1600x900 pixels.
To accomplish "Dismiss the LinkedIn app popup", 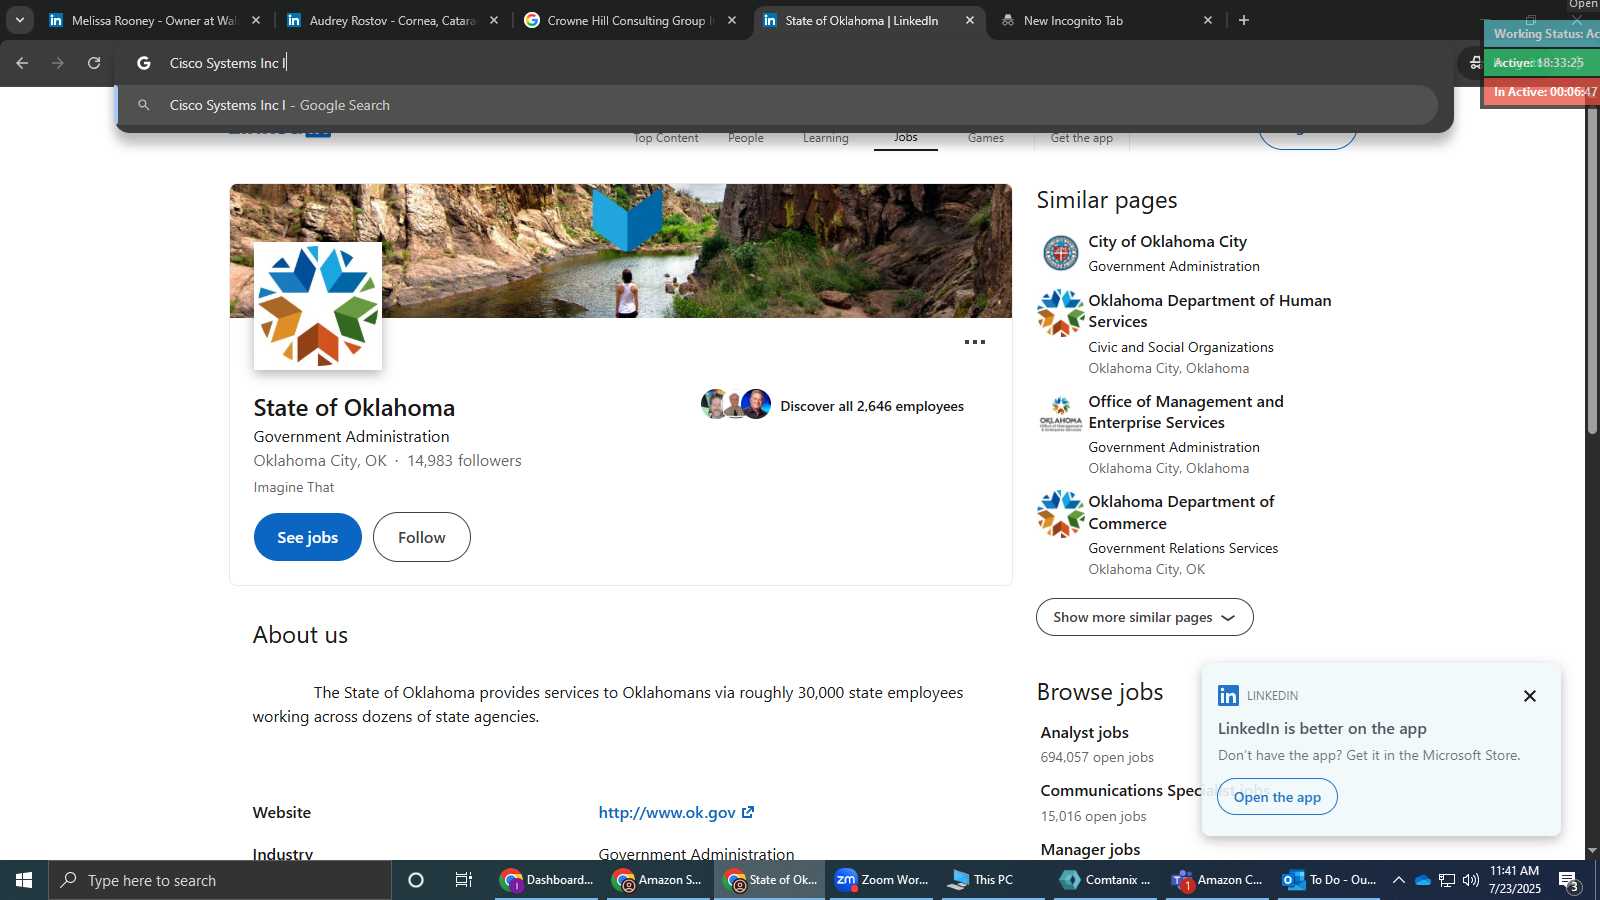I will (1530, 696).
